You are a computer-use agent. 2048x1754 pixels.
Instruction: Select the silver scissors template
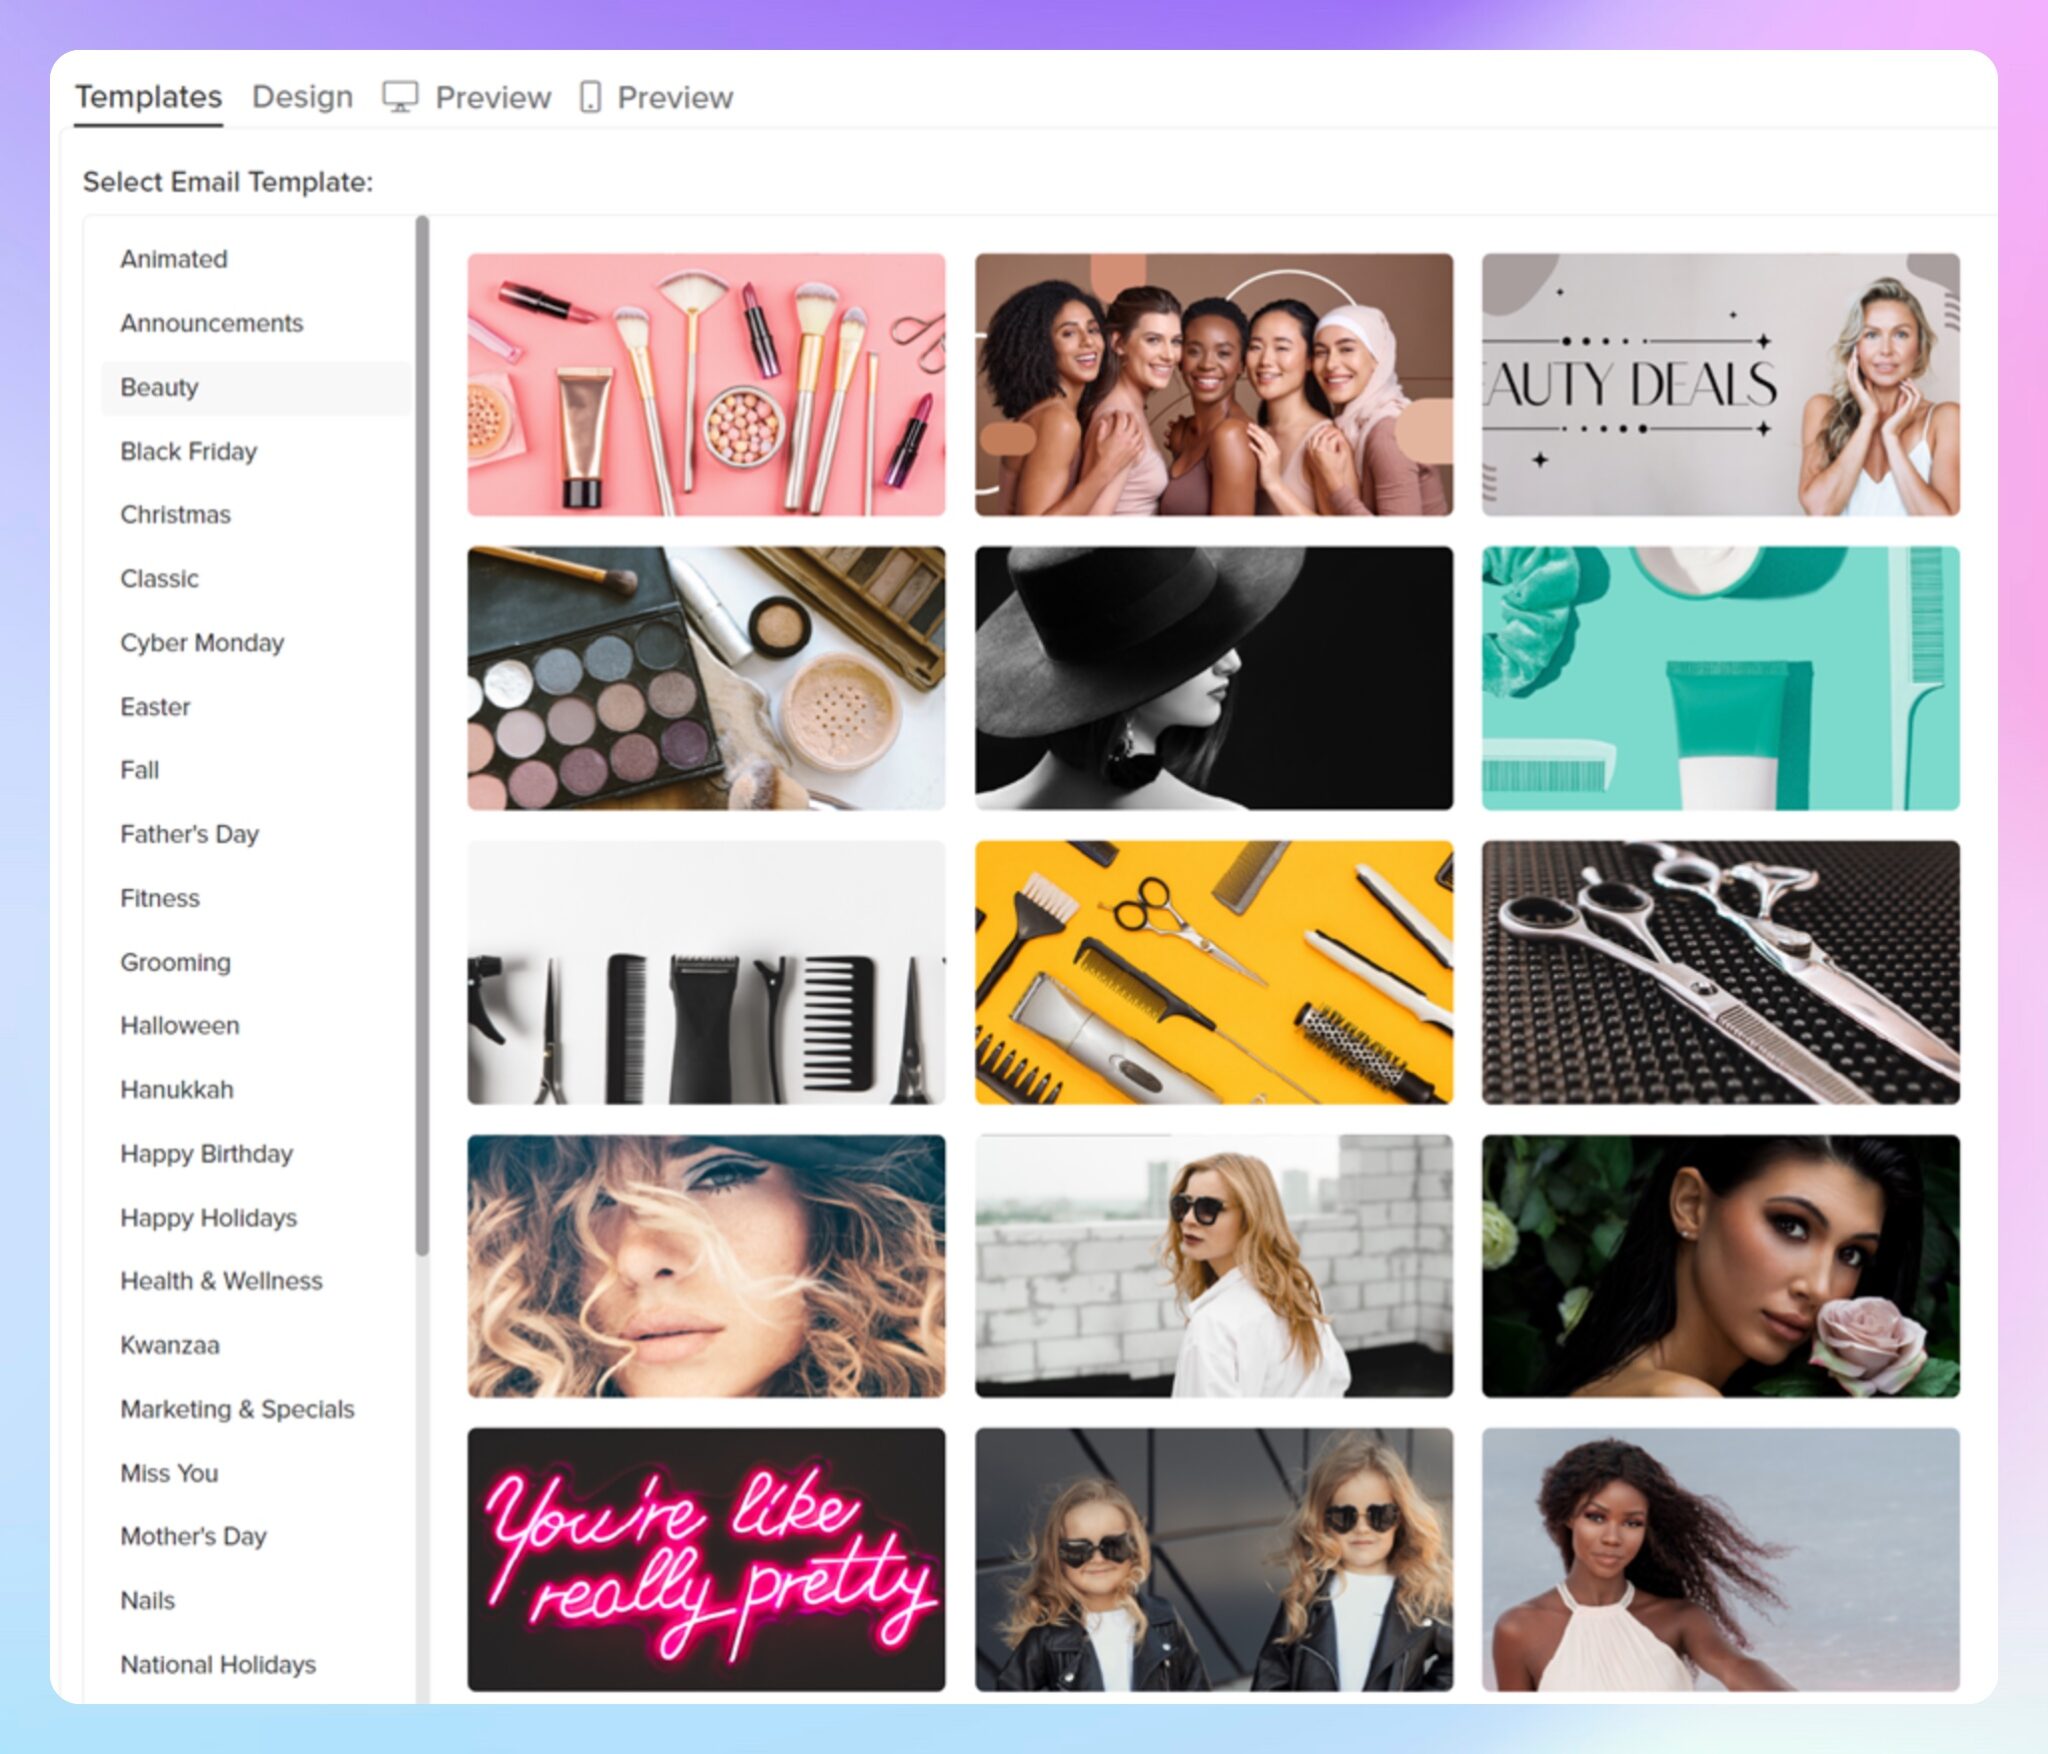1720,972
